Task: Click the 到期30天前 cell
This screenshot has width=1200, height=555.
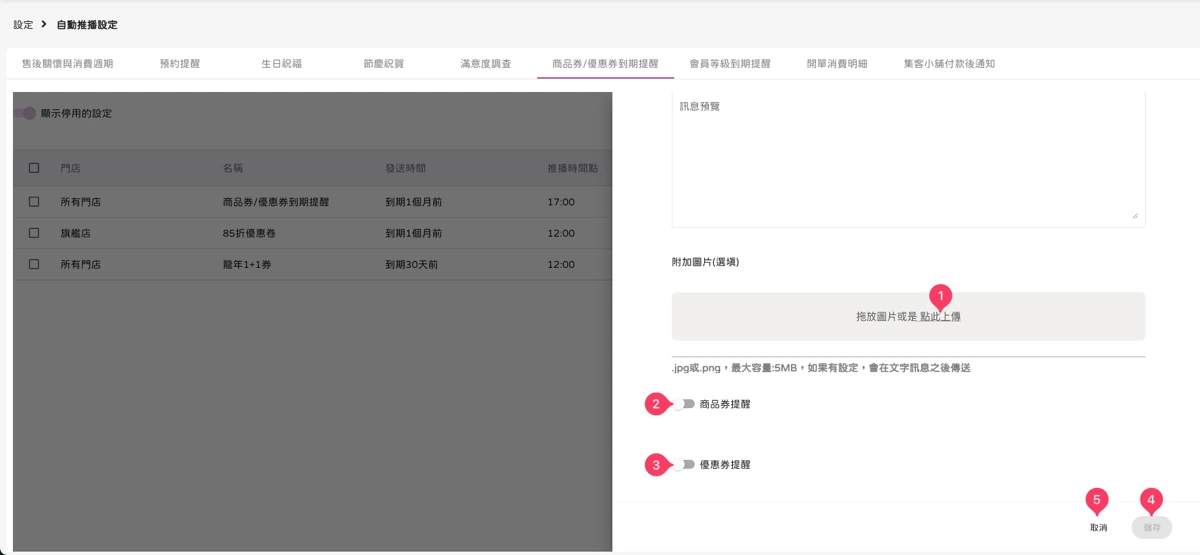Action: (414, 265)
